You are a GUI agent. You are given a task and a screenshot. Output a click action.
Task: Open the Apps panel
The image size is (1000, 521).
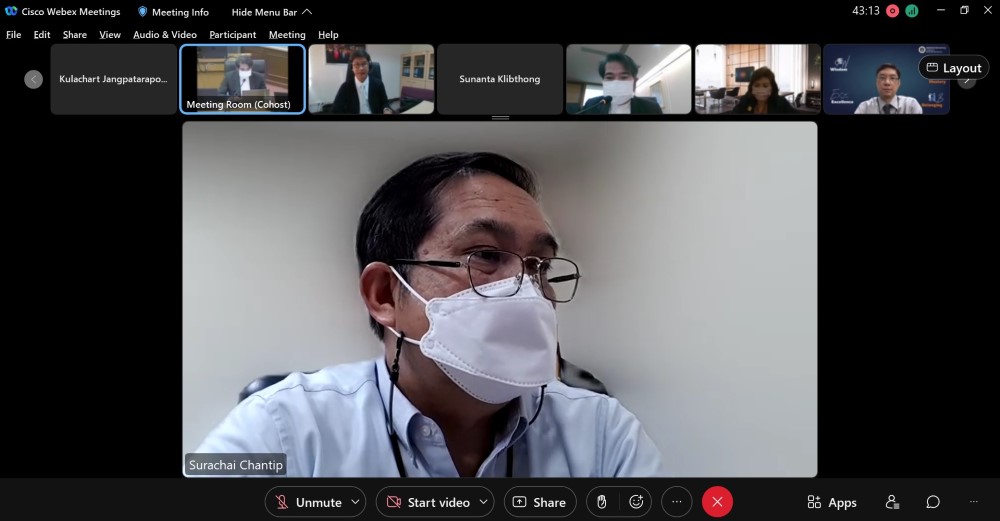click(x=832, y=502)
